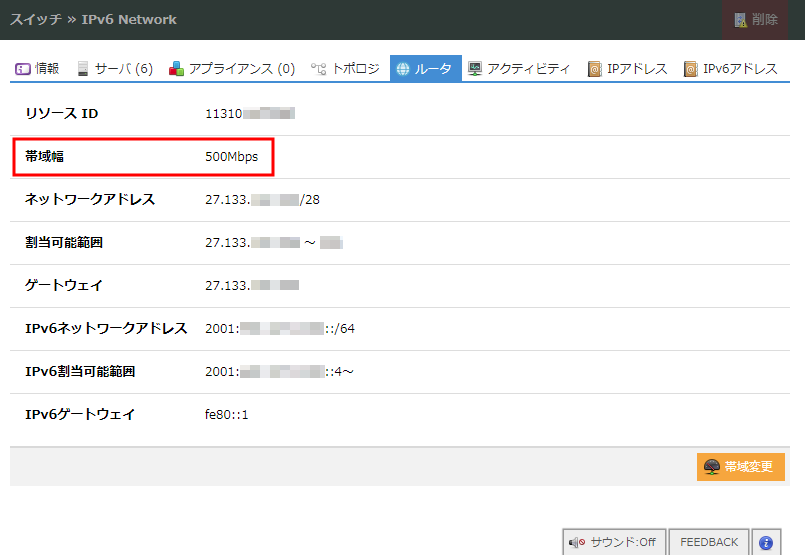Click the blue help icon at bottom right

click(x=766, y=542)
